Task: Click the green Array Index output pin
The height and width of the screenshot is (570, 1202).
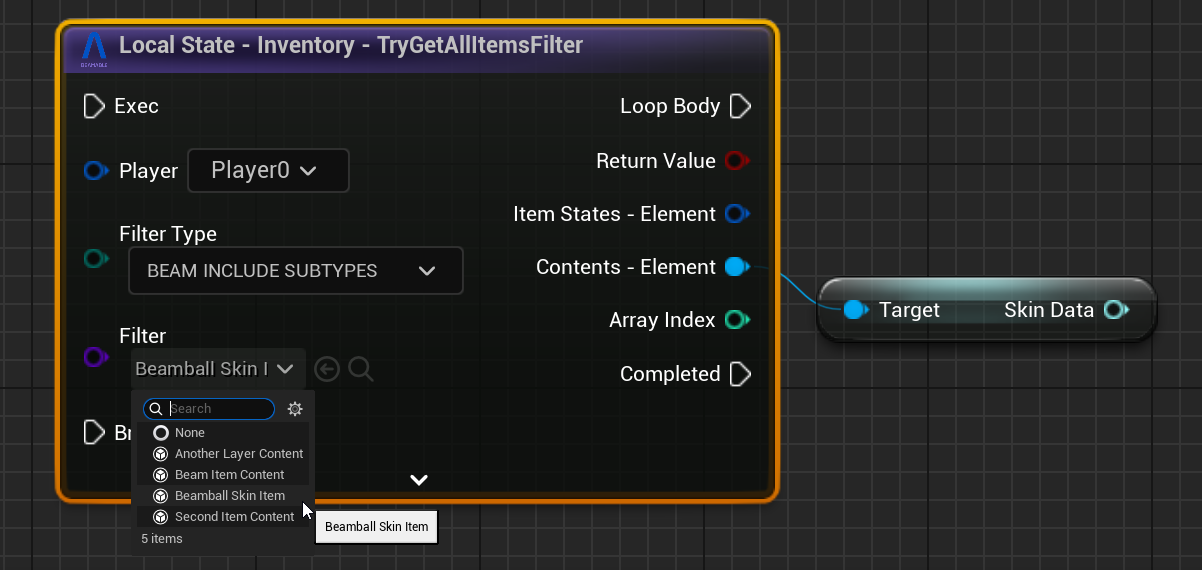Action: pyautogui.click(x=736, y=320)
